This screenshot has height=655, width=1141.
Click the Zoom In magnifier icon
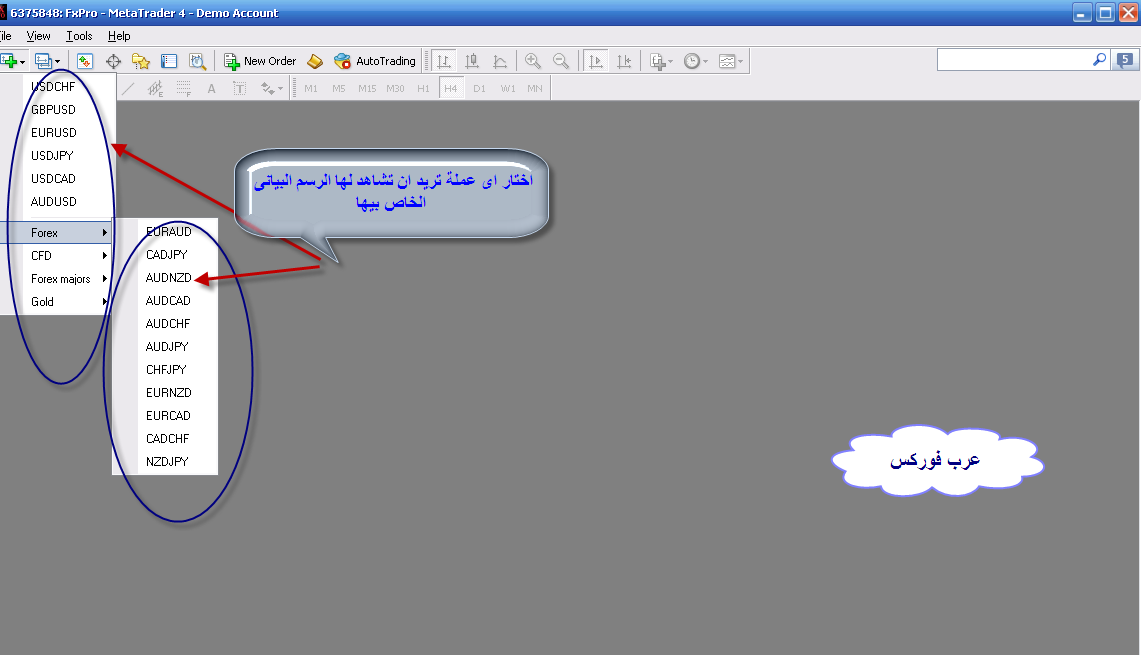pos(533,61)
